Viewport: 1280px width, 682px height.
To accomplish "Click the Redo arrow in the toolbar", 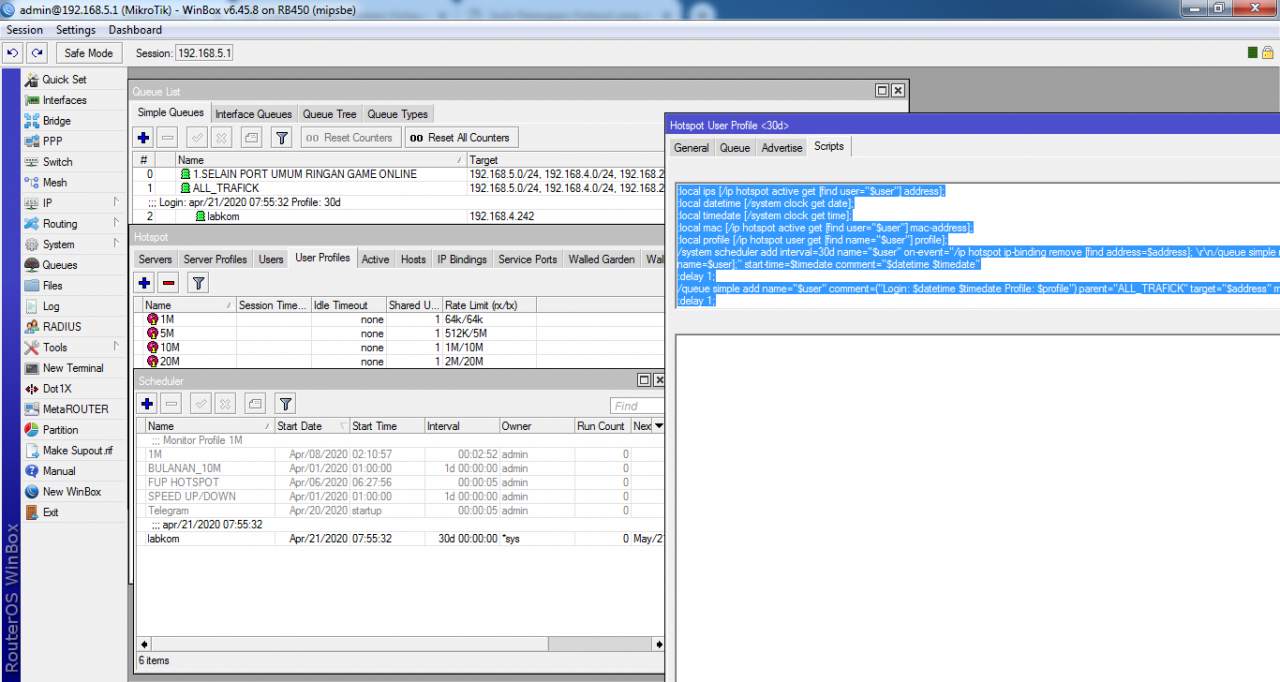I will (37, 53).
